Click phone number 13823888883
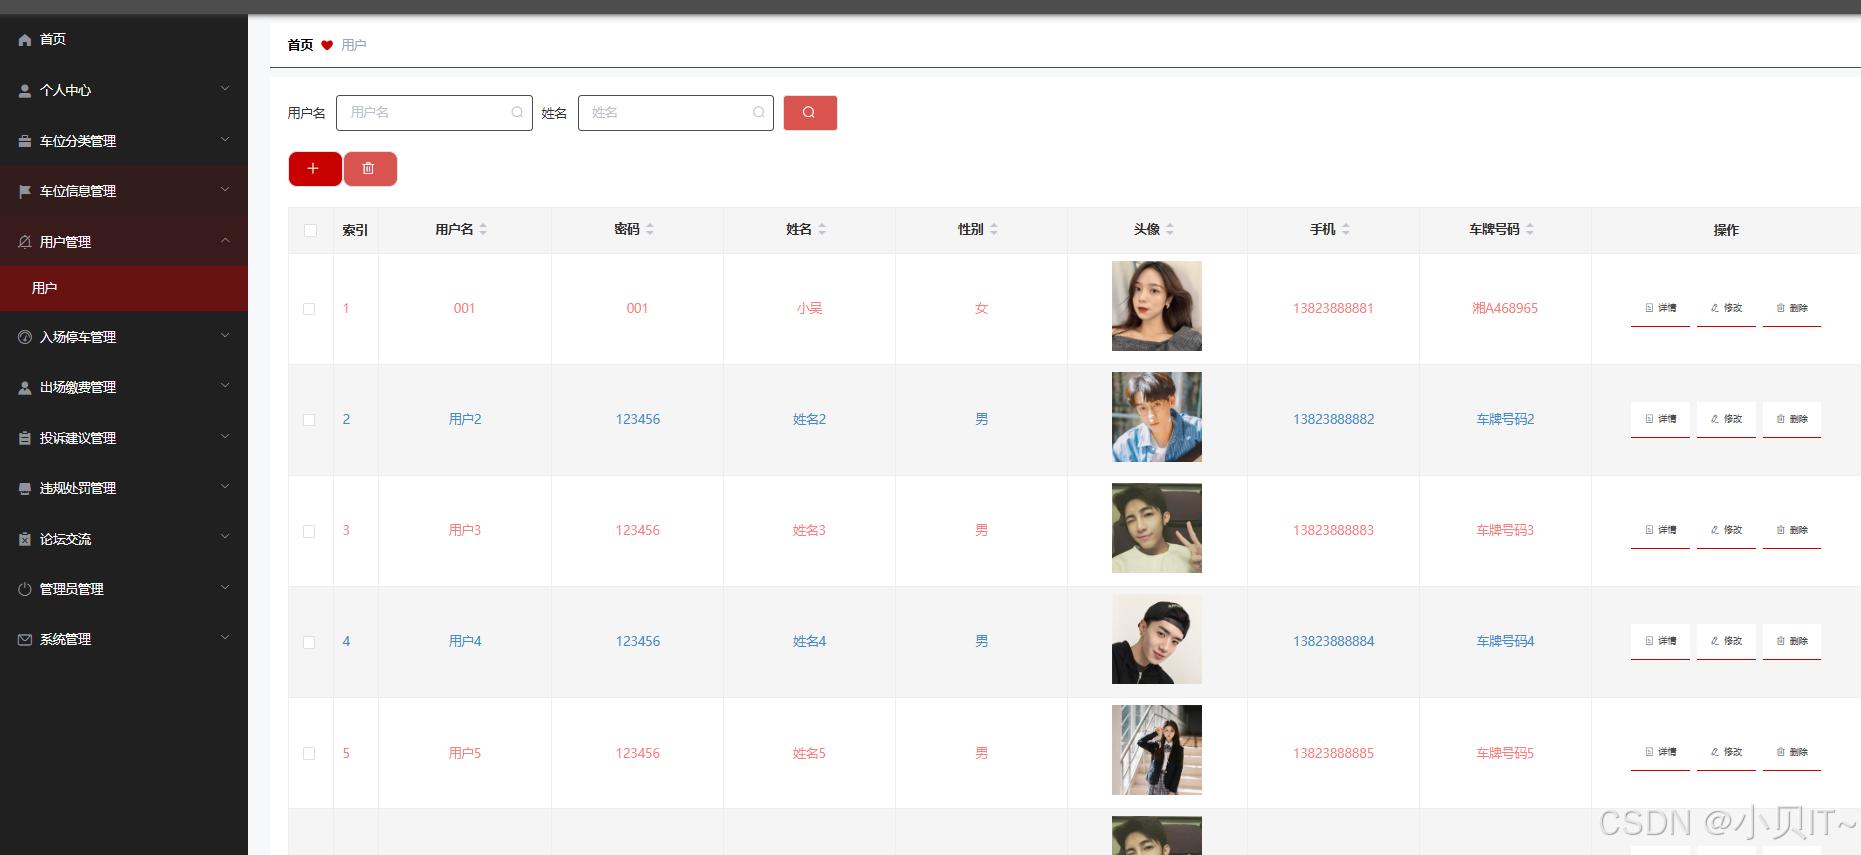Screen dimensions: 1861x855 point(1333,530)
